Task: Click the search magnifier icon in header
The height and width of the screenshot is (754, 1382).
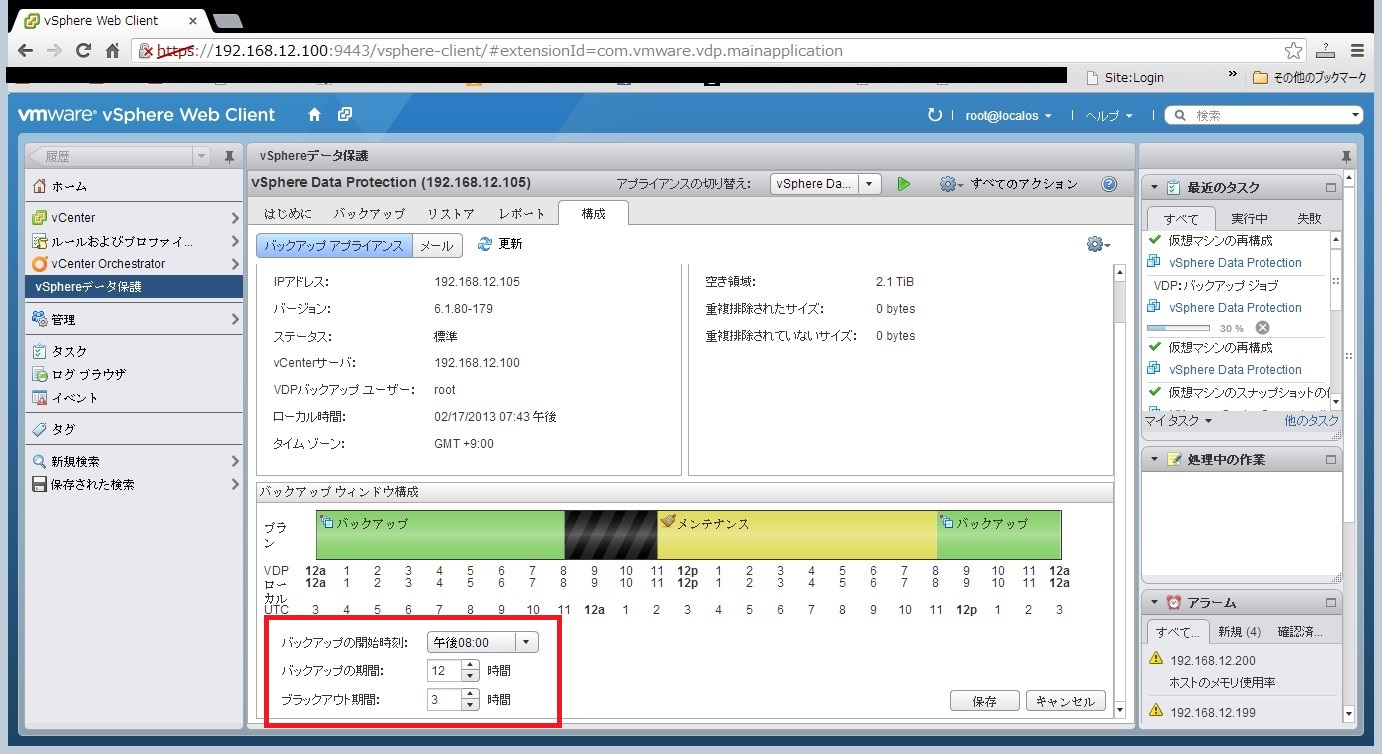Action: click(x=1180, y=116)
